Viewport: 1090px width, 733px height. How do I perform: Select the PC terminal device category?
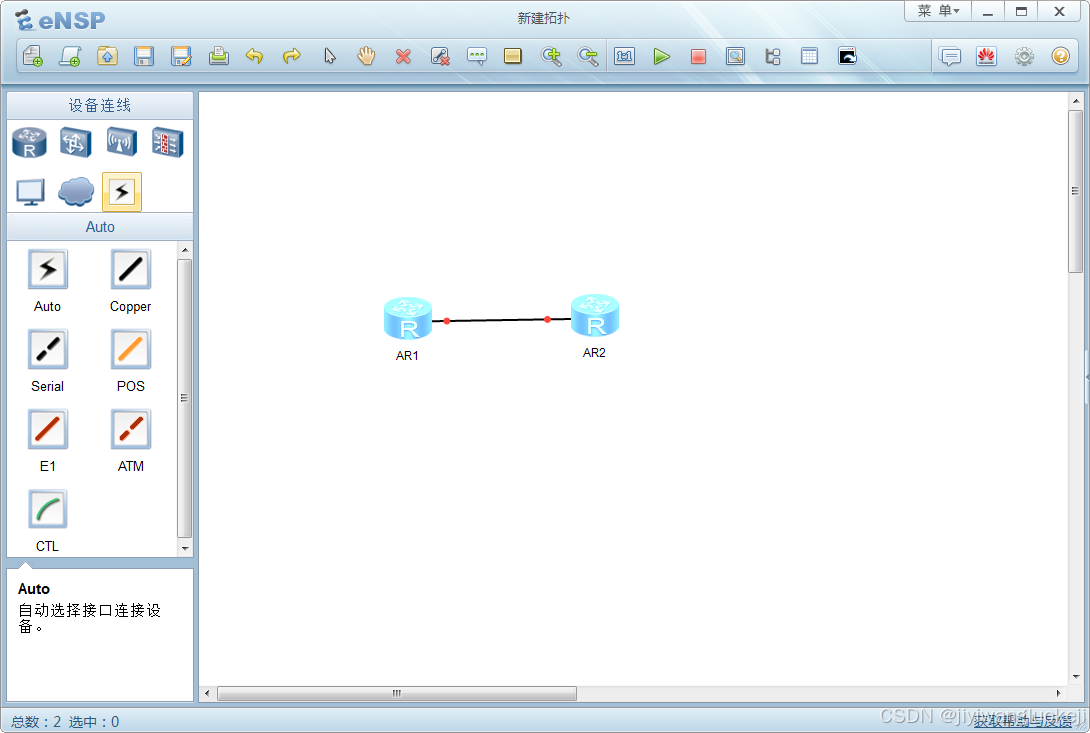click(30, 192)
